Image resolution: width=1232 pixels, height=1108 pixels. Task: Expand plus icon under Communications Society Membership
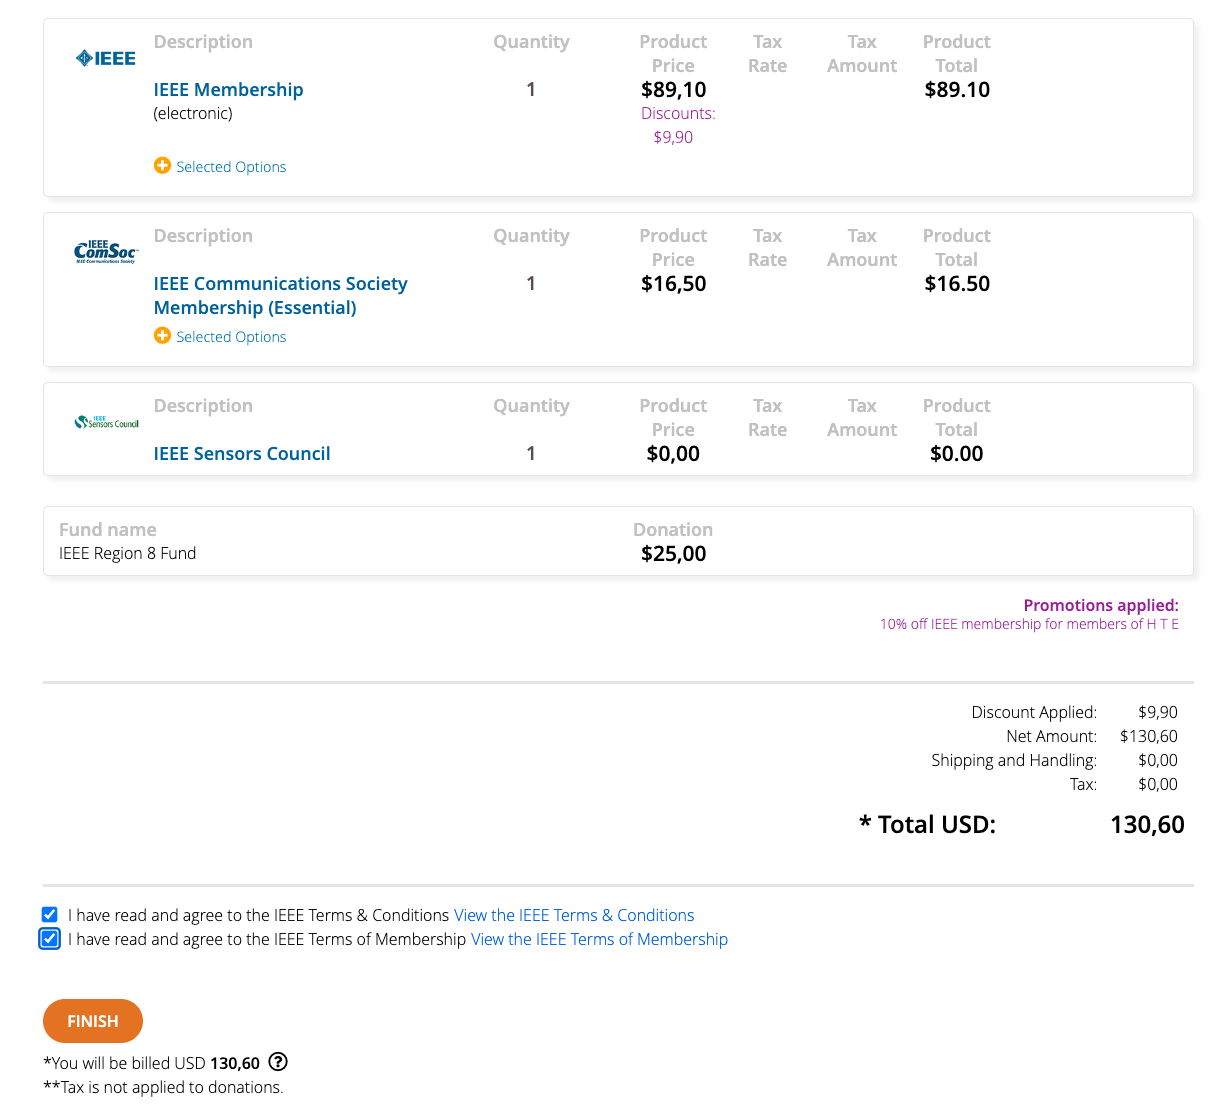[x=162, y=335]
